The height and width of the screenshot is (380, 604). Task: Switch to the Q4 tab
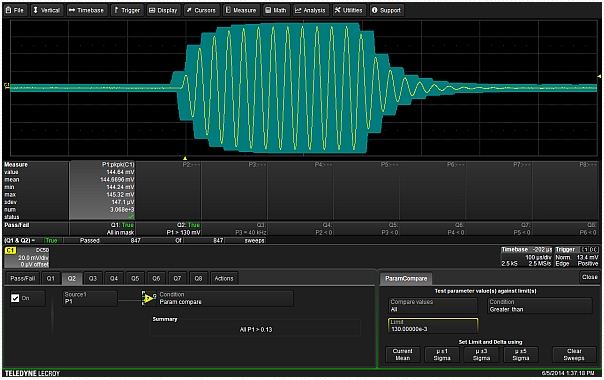point(114,278)
